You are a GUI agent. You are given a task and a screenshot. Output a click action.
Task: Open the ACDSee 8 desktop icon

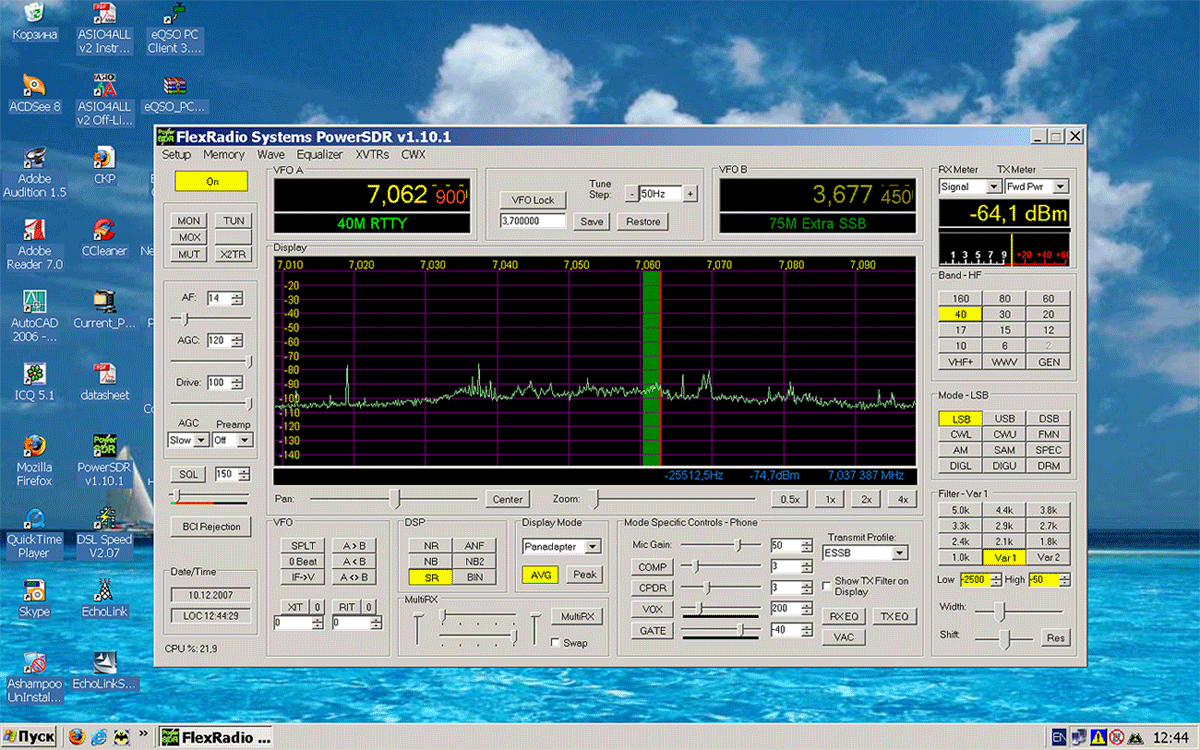coord(34,86)
